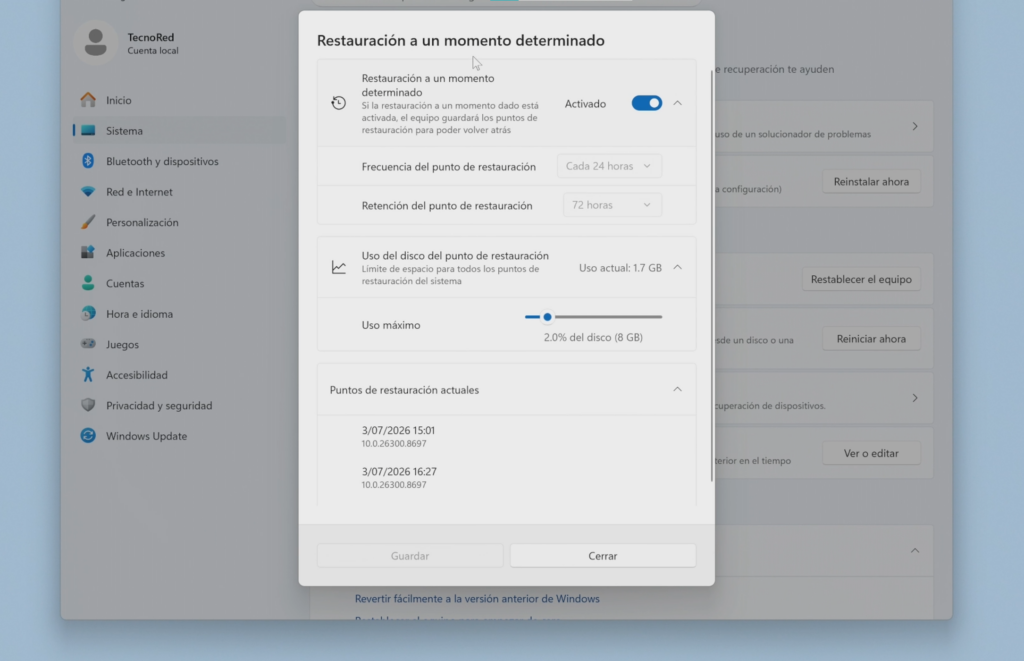The width and height of the screenshot is (1024, 661).
Task: Click Reinstalar ahora button
Action: [871, 182]
